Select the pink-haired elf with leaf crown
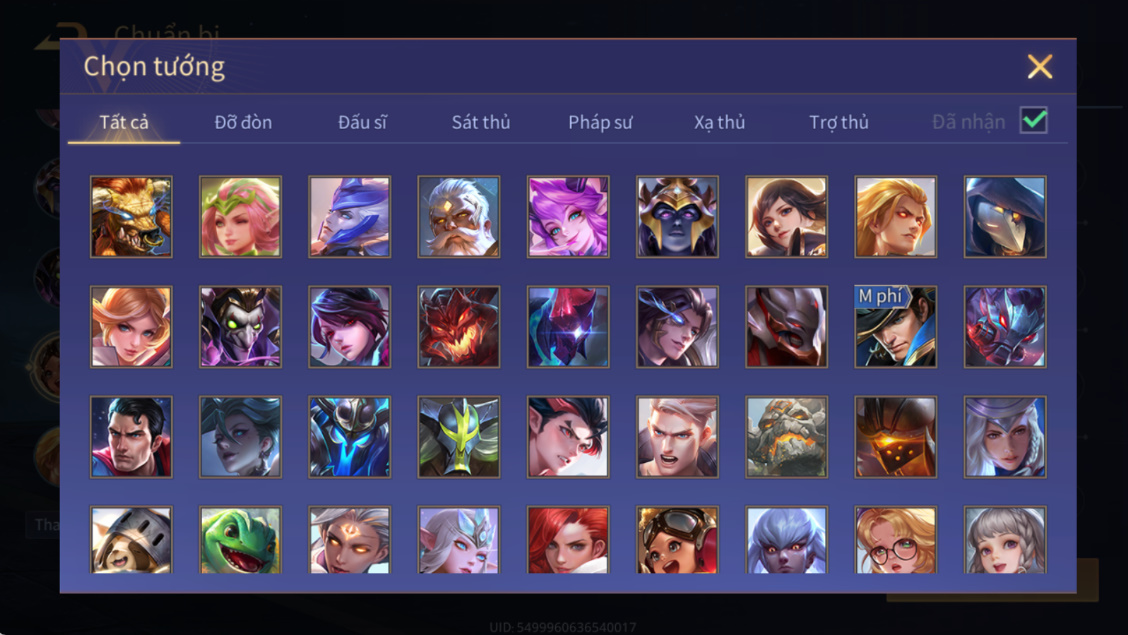Screen dimensions: 1128x635 [x=240, y=216]
